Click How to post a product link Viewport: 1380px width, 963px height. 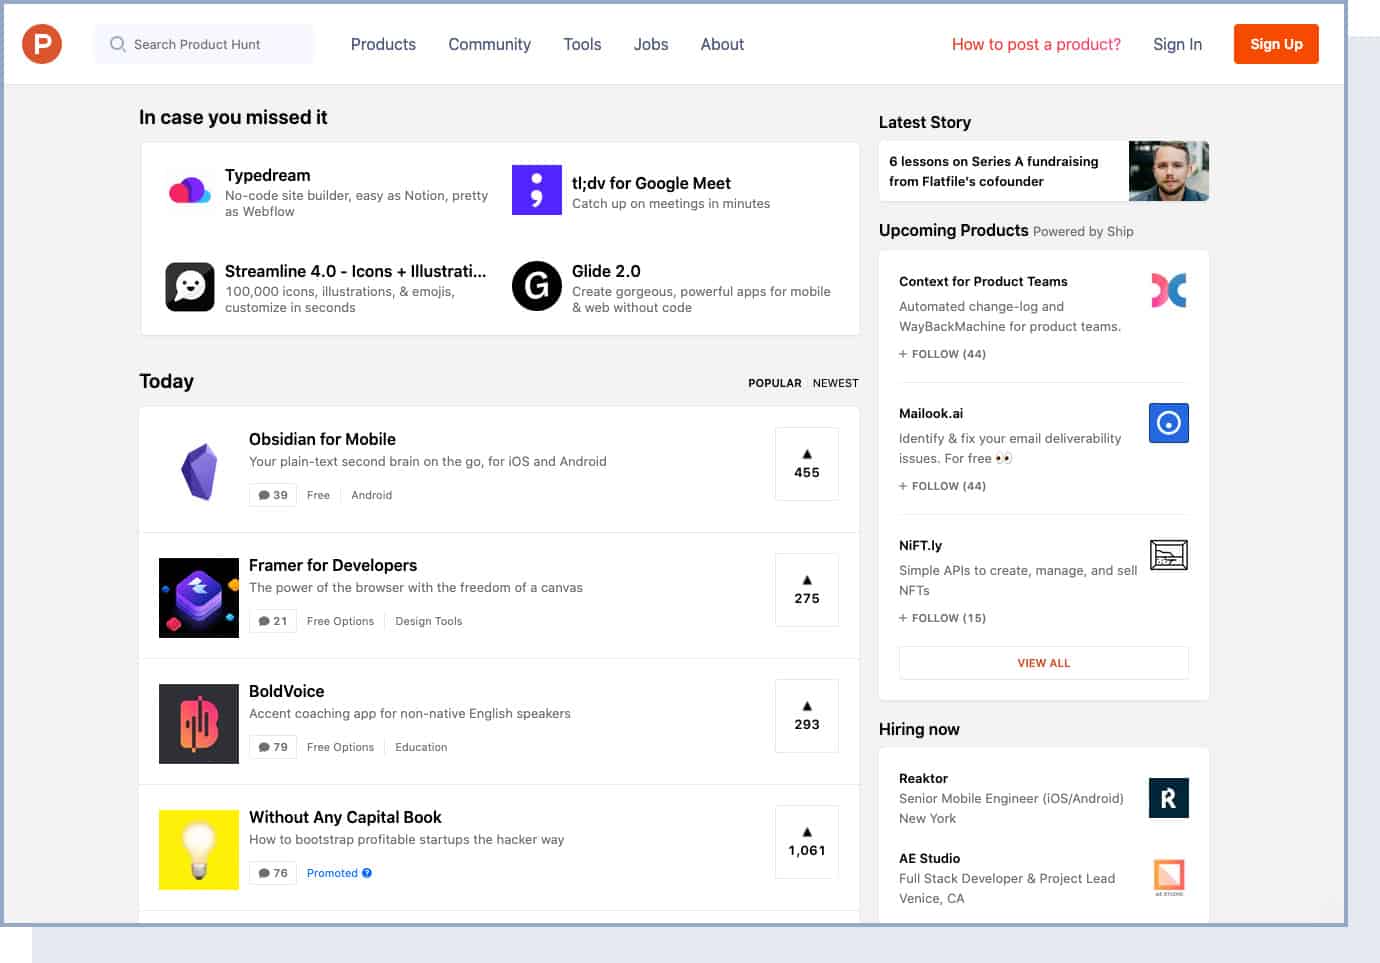tap(1036, 44)
